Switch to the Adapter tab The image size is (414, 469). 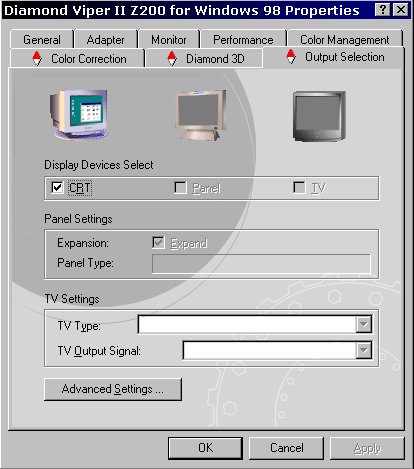[105, 40]
